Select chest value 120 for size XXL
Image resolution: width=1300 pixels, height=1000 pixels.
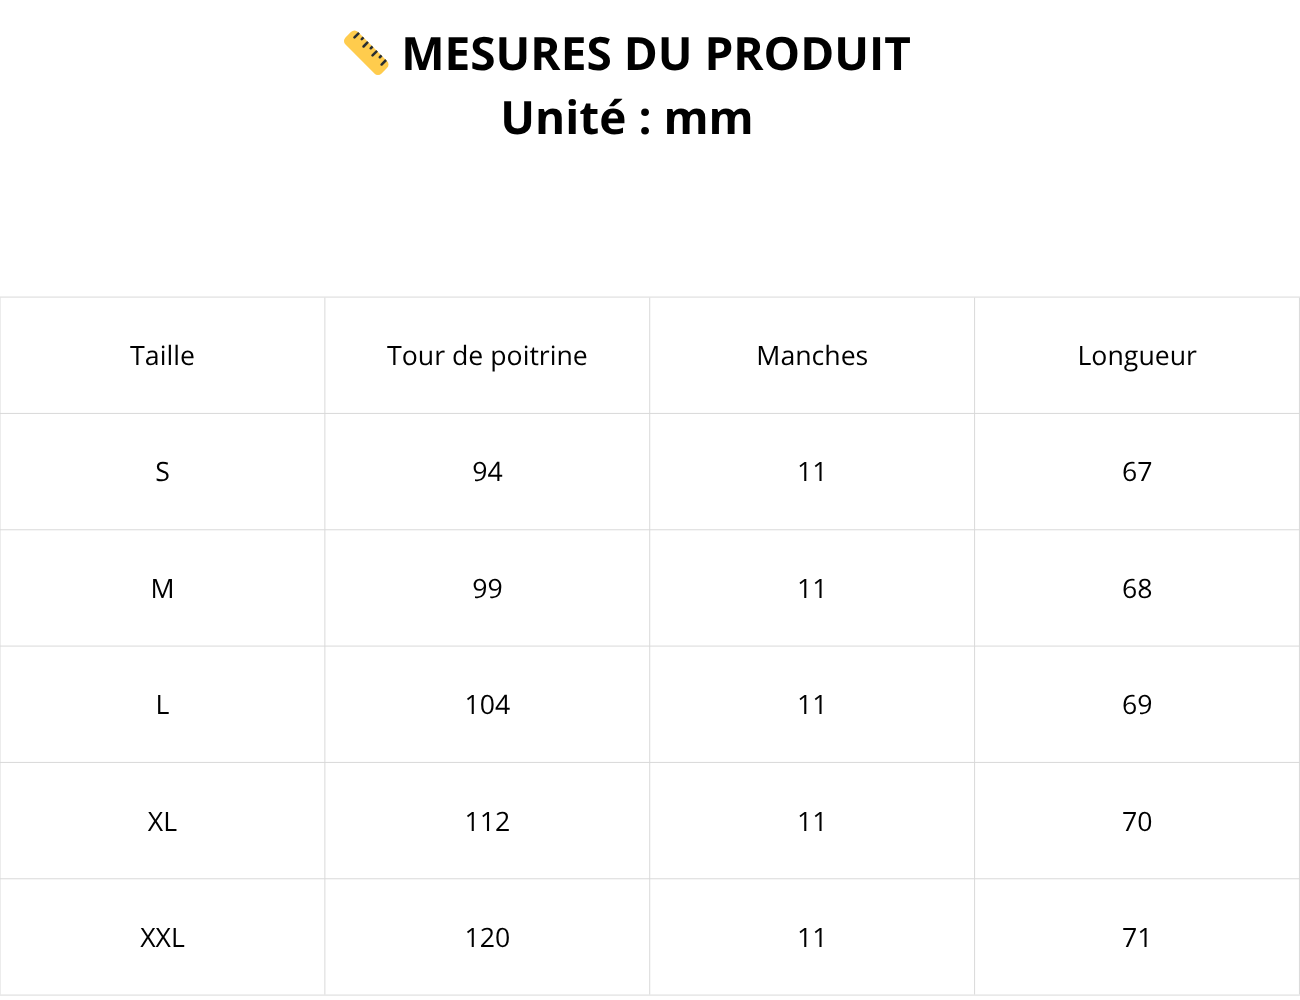click(487, 938)
